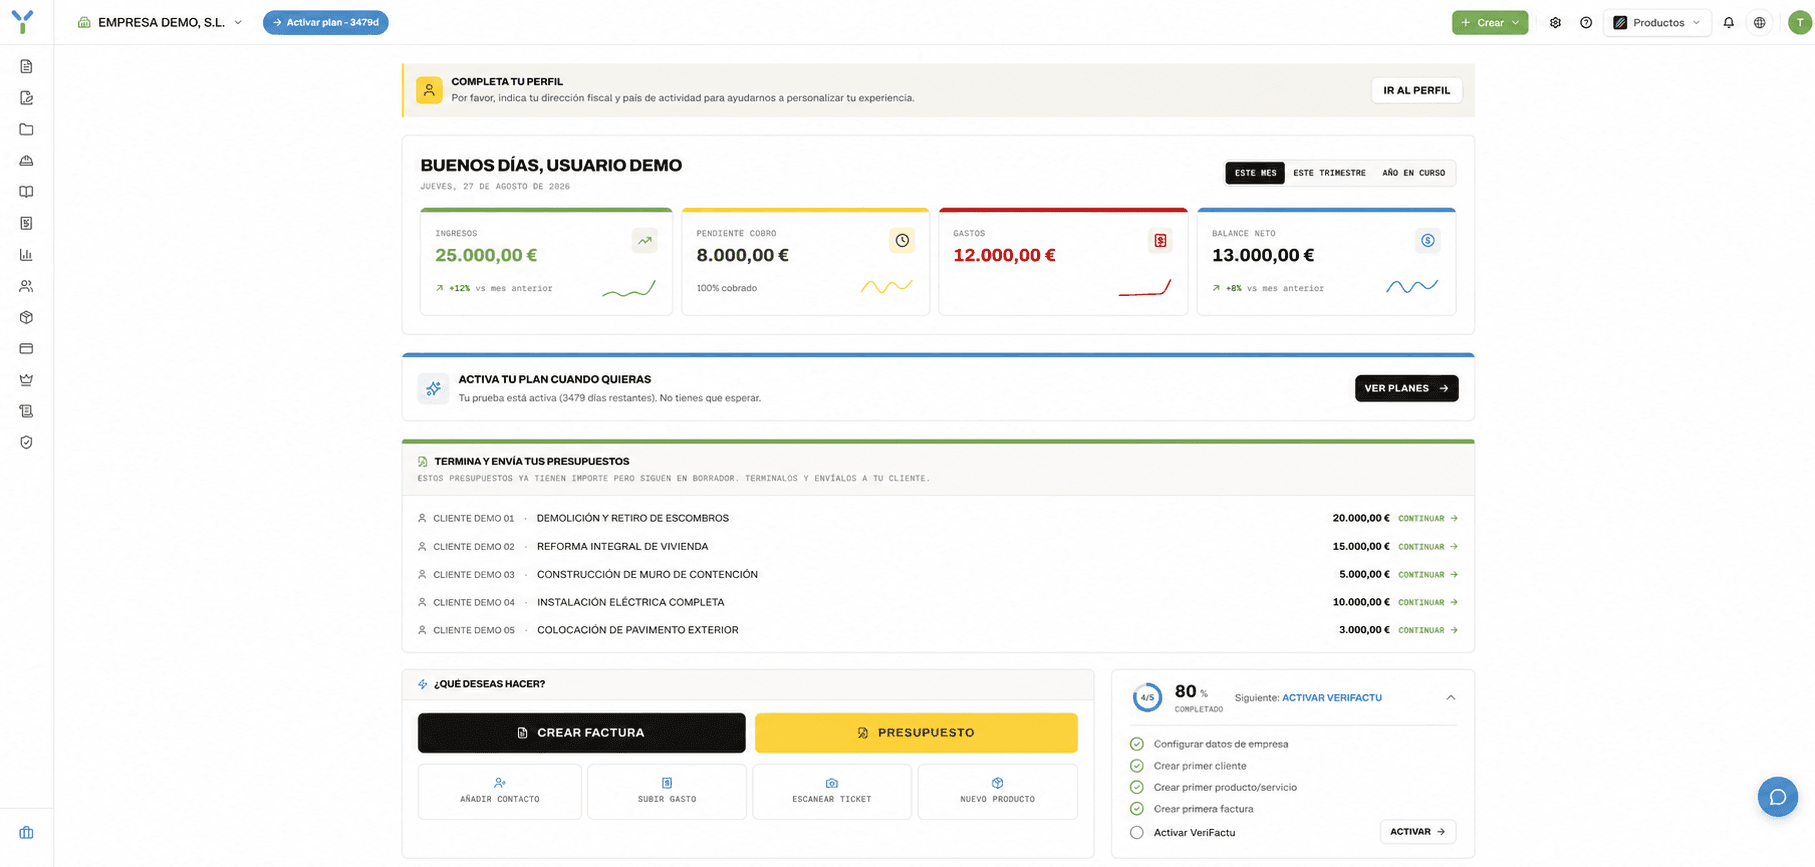Expand the EMPRESA DEMO, S.L. company selector
1815x867 pixels.
[160, 22]
